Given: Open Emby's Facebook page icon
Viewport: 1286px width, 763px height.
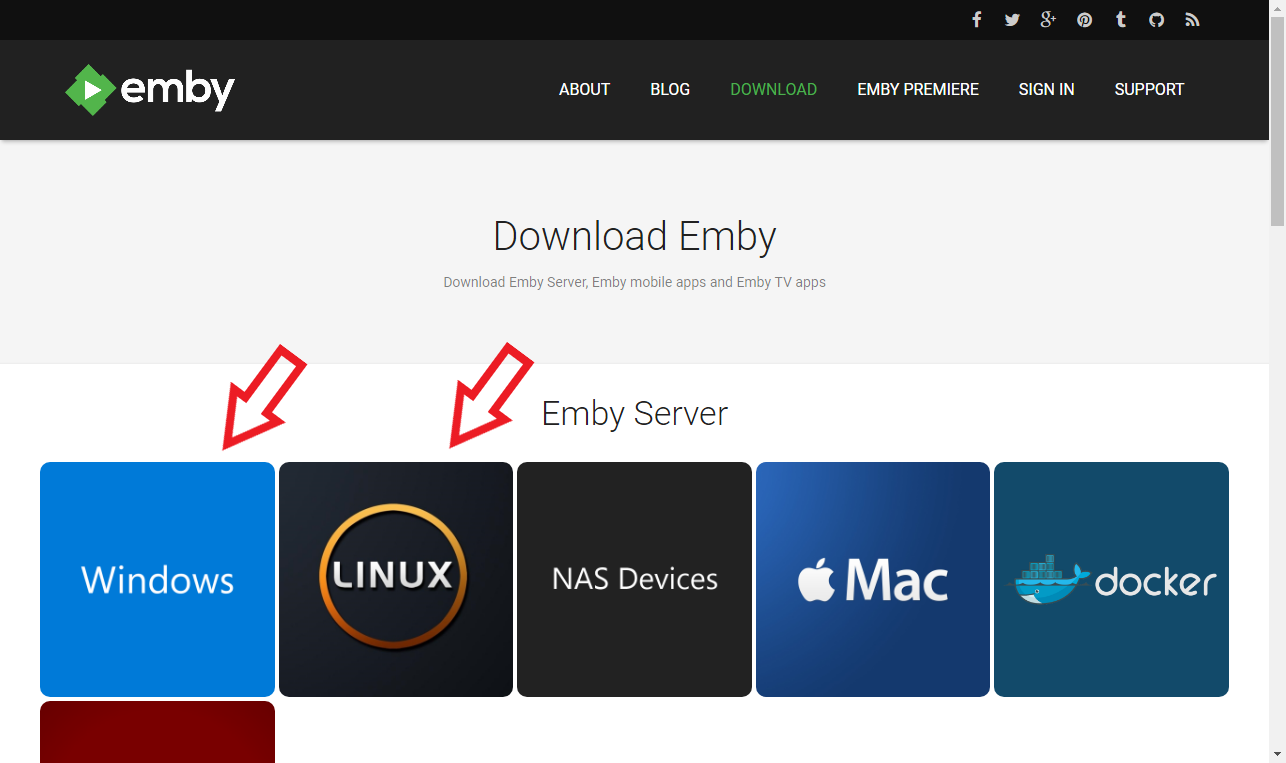Looking at the screenshot, I should point(977,20).
